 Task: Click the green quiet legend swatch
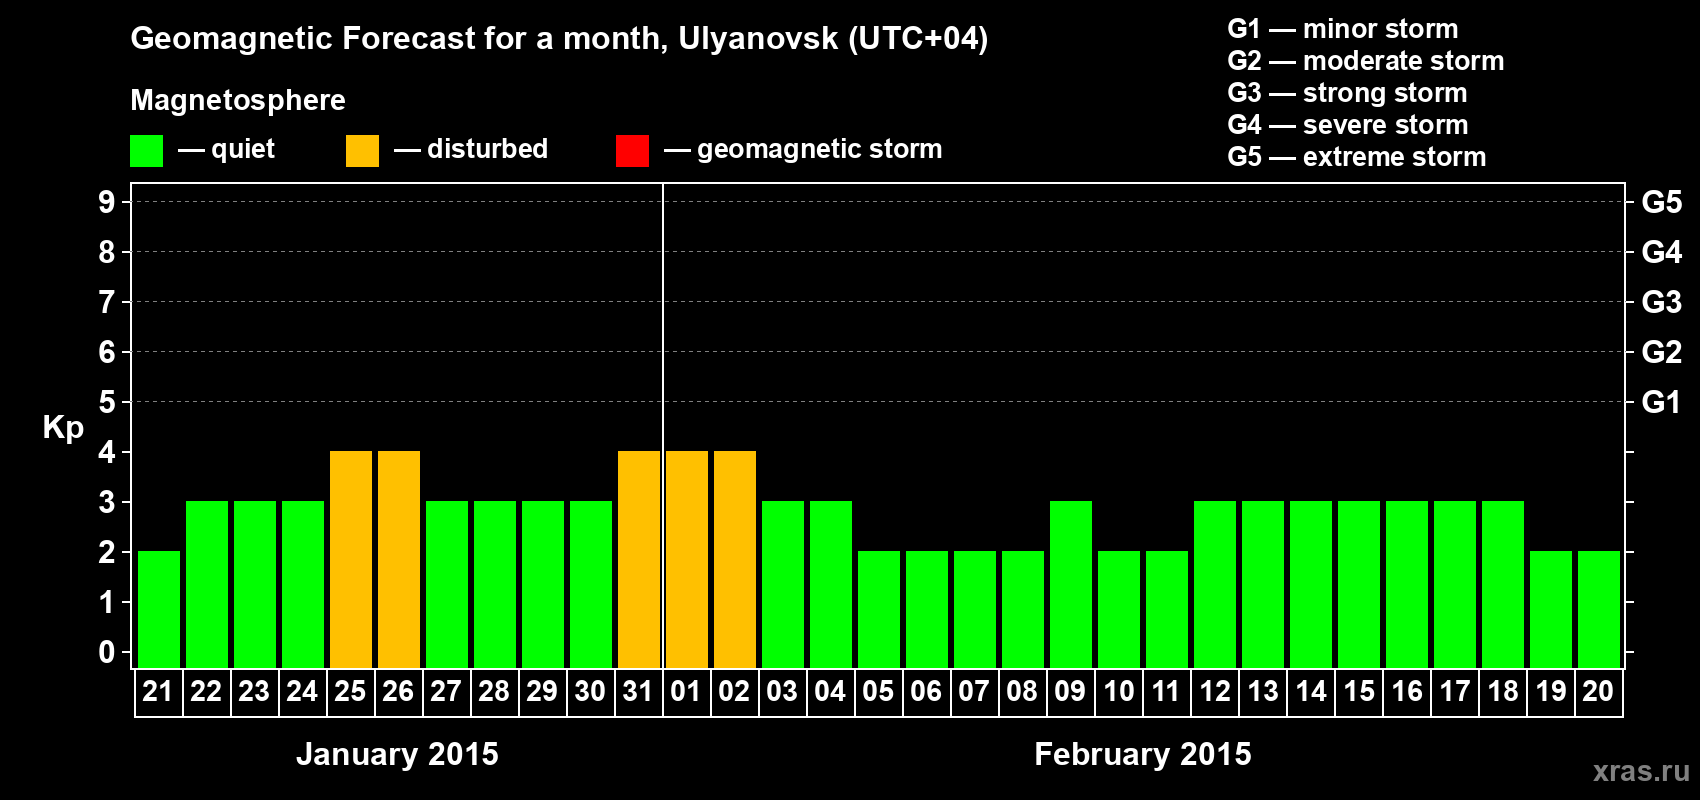(x=147, y=151)
